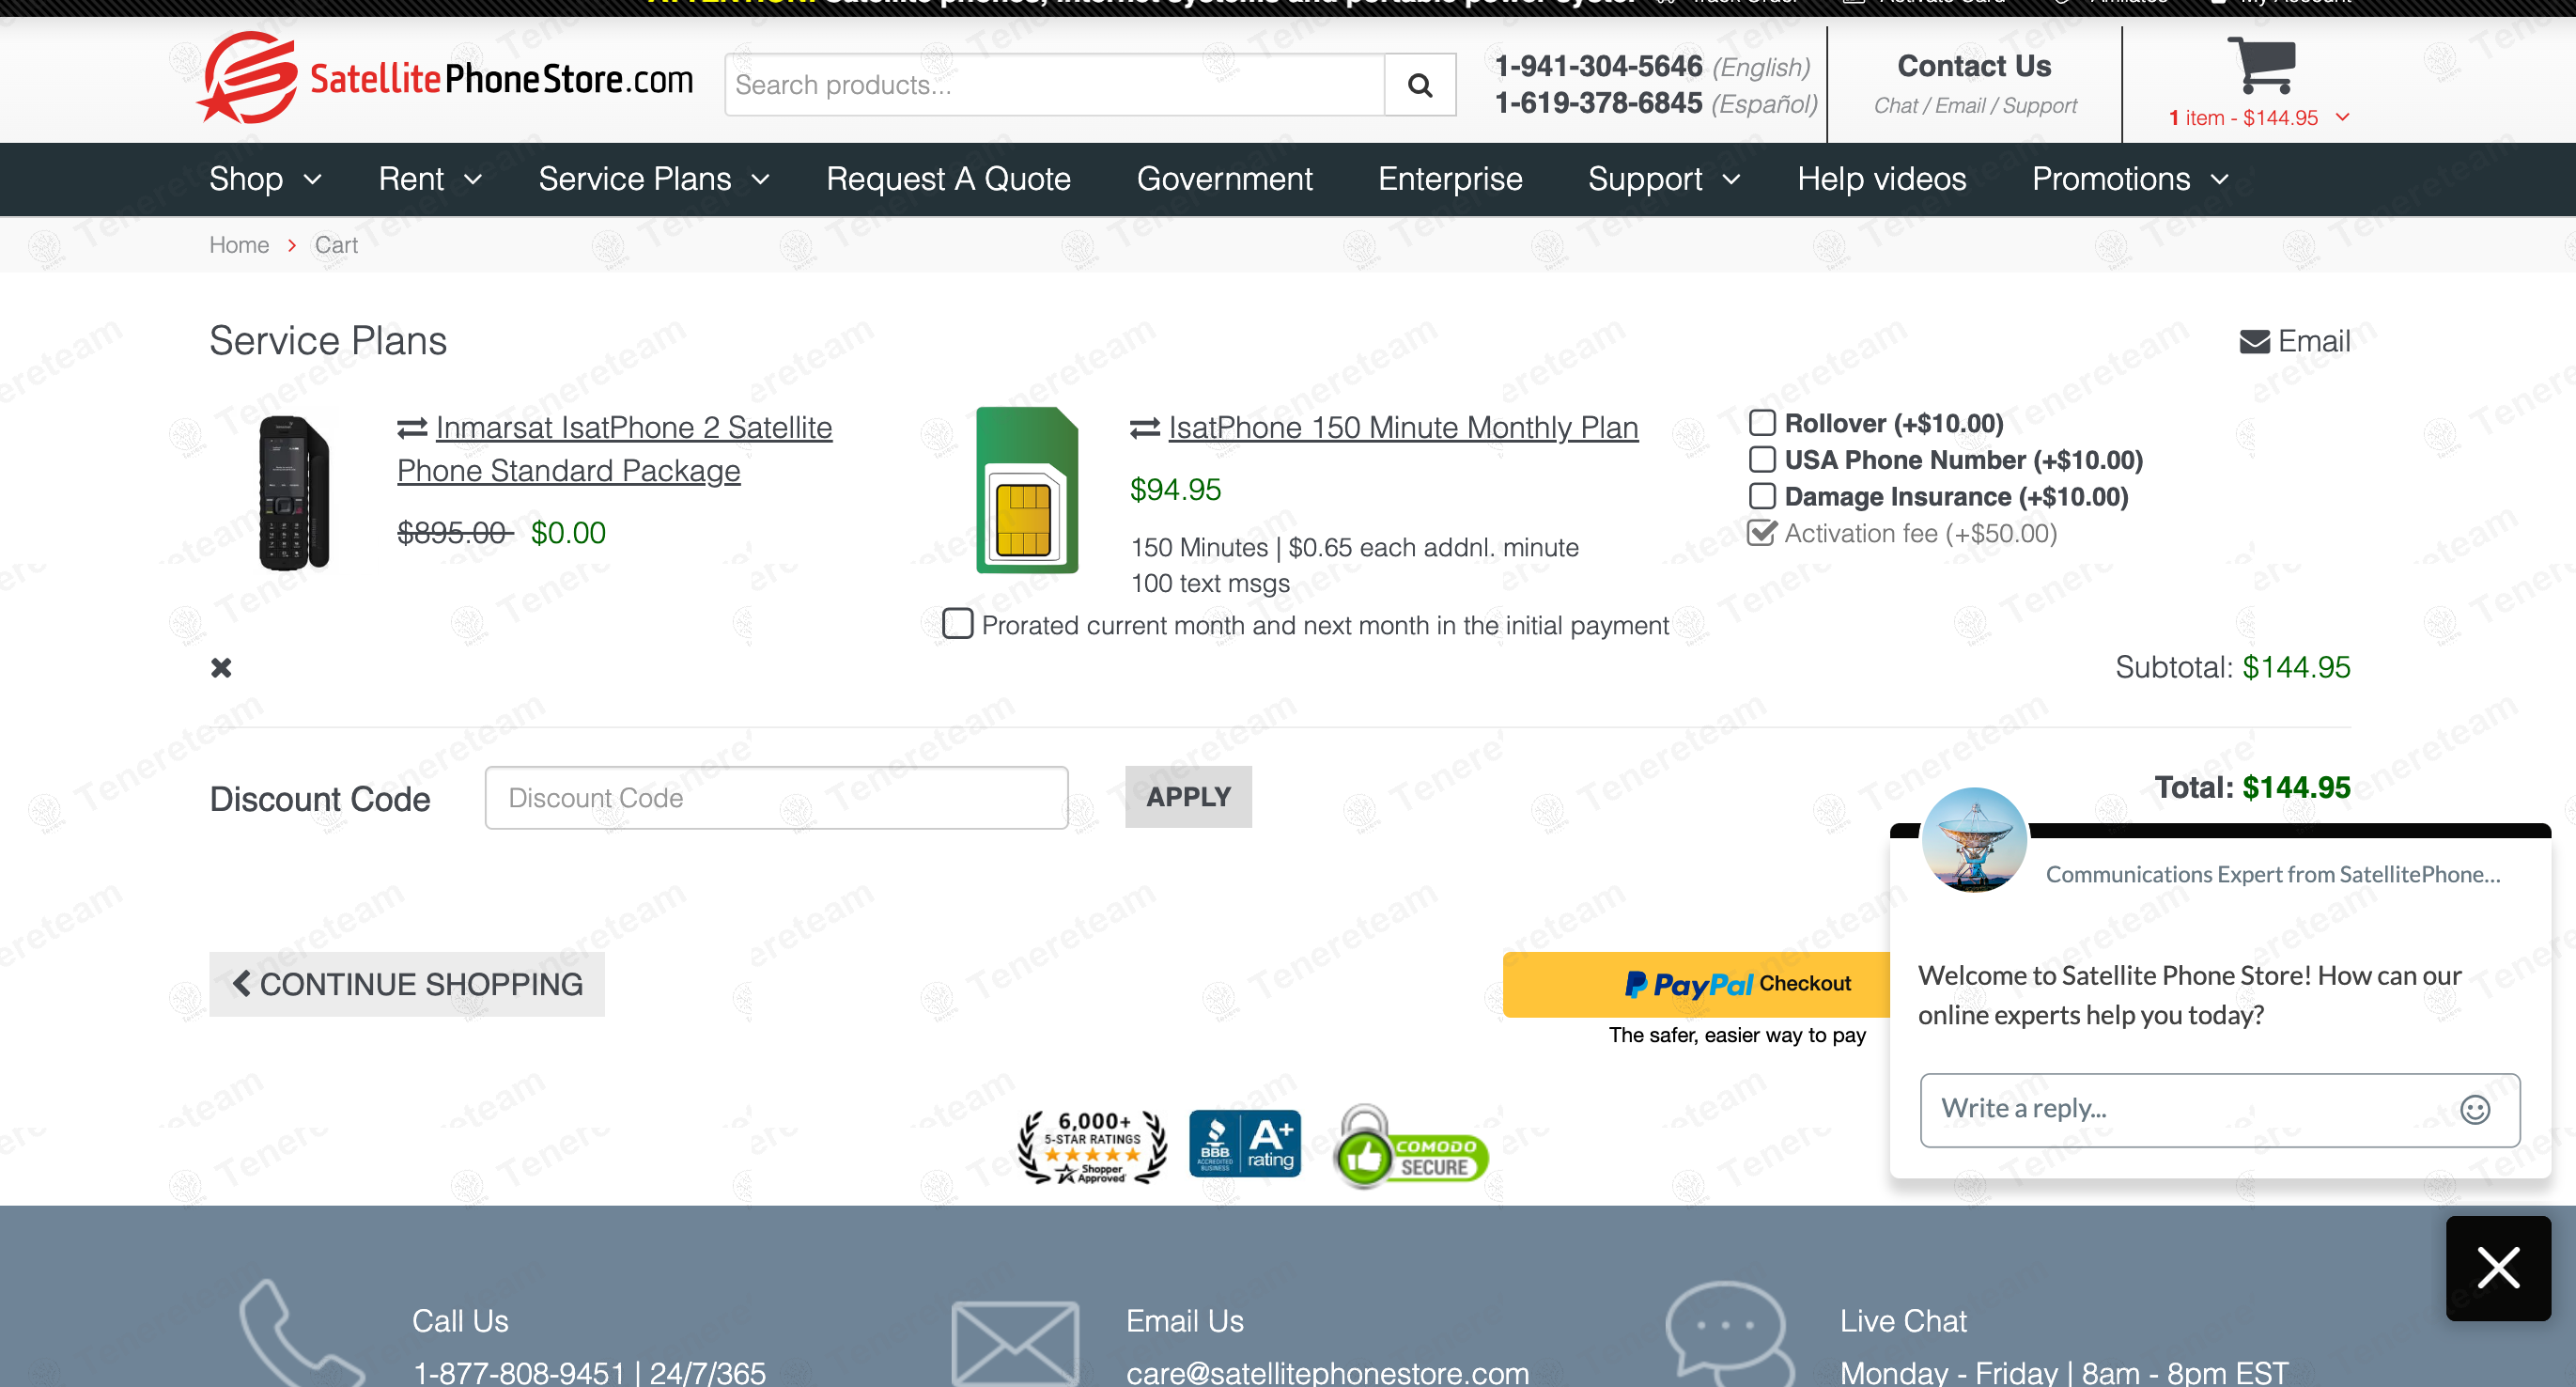Click the $94.95 plan price
Image resolution: width=2576 pixels, height=1387 pixels.
(1175, 490)
